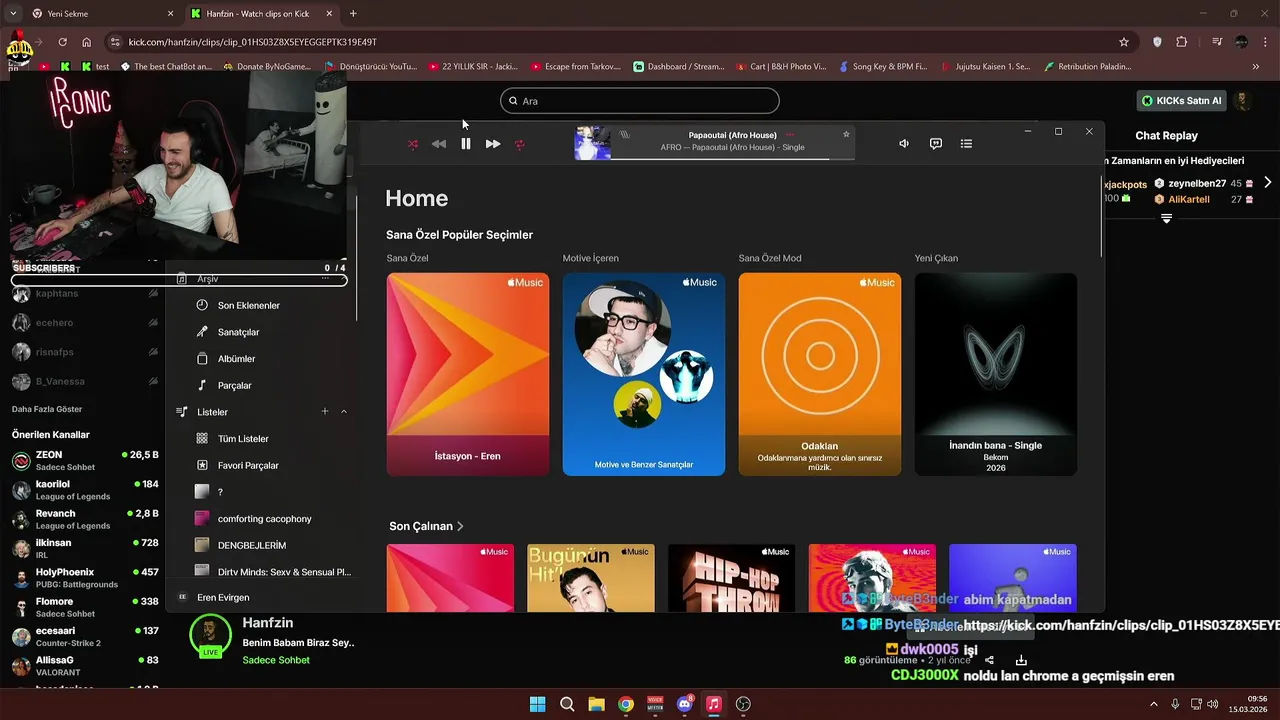The width and height of the screenshot is (1280, 720).
Task: Favorite the Papaoutai song with the star
Action: (846, 134)
